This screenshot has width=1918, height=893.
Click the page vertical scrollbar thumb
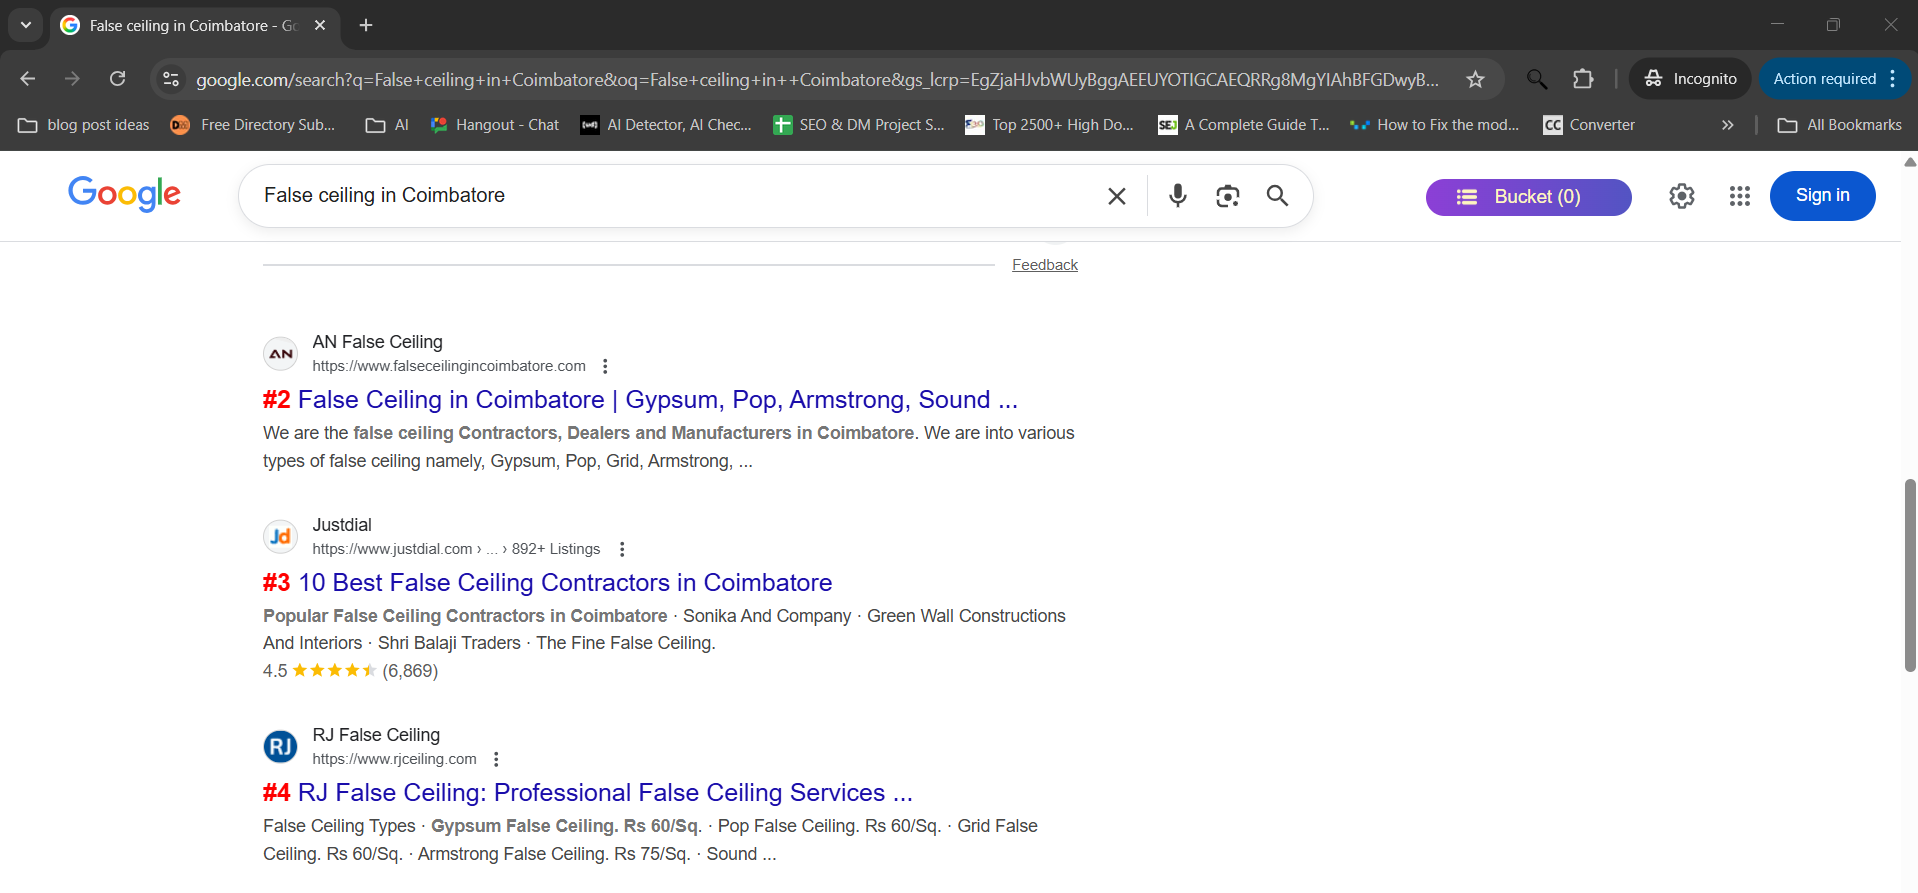tap(1909, 575)
